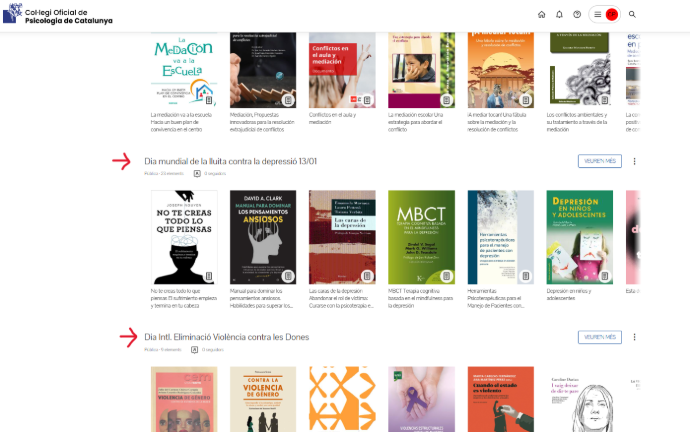This screenshot has height=432, width=690.
Task: Click the Col·legi Oficial de Psicologia logo
Action: pos(58,14)
